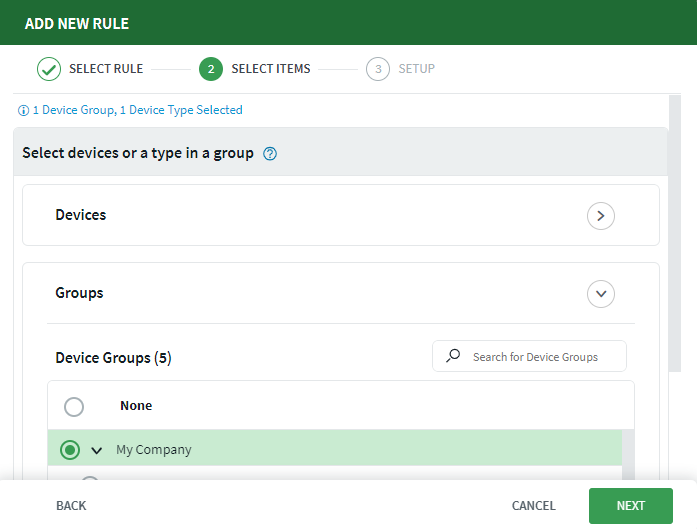Jump to the Setup step label
The height and width of the screenshot is (529, 697).
[x=417, y=69]
